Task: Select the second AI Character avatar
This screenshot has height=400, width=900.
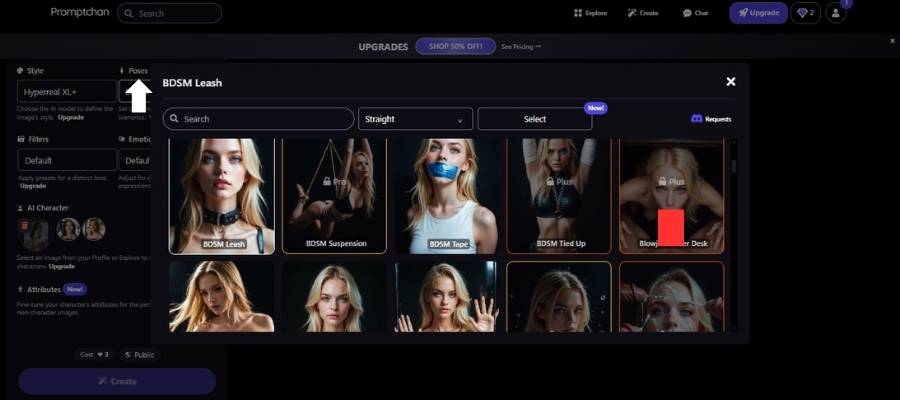Action: click(68, 229)
